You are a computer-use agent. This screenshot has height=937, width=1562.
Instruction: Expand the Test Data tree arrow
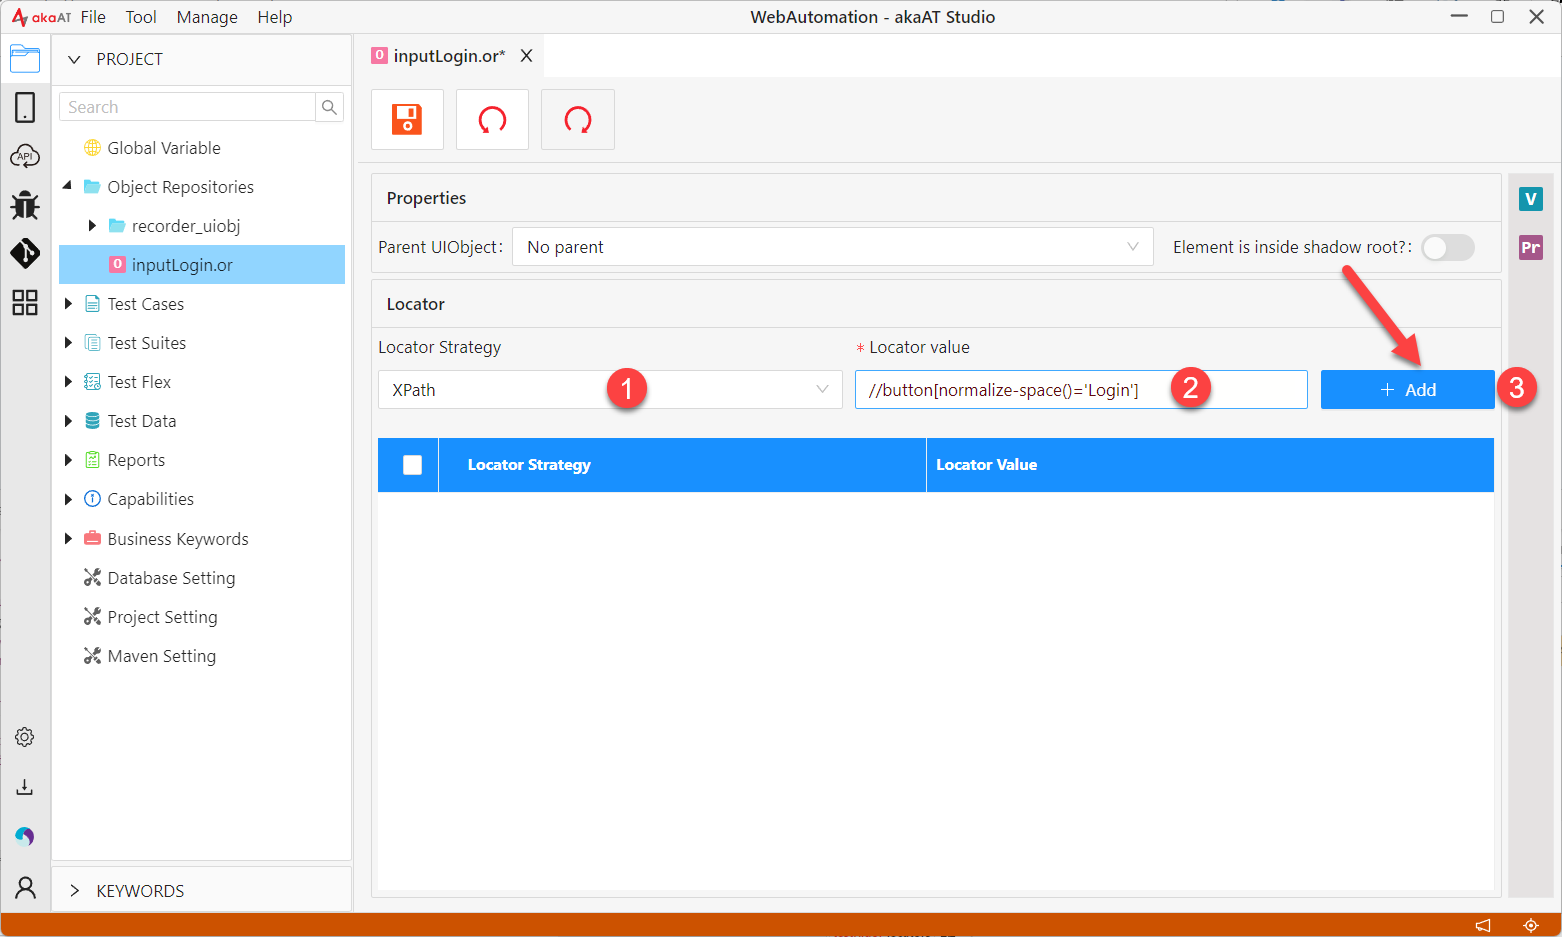click(68, 421)
